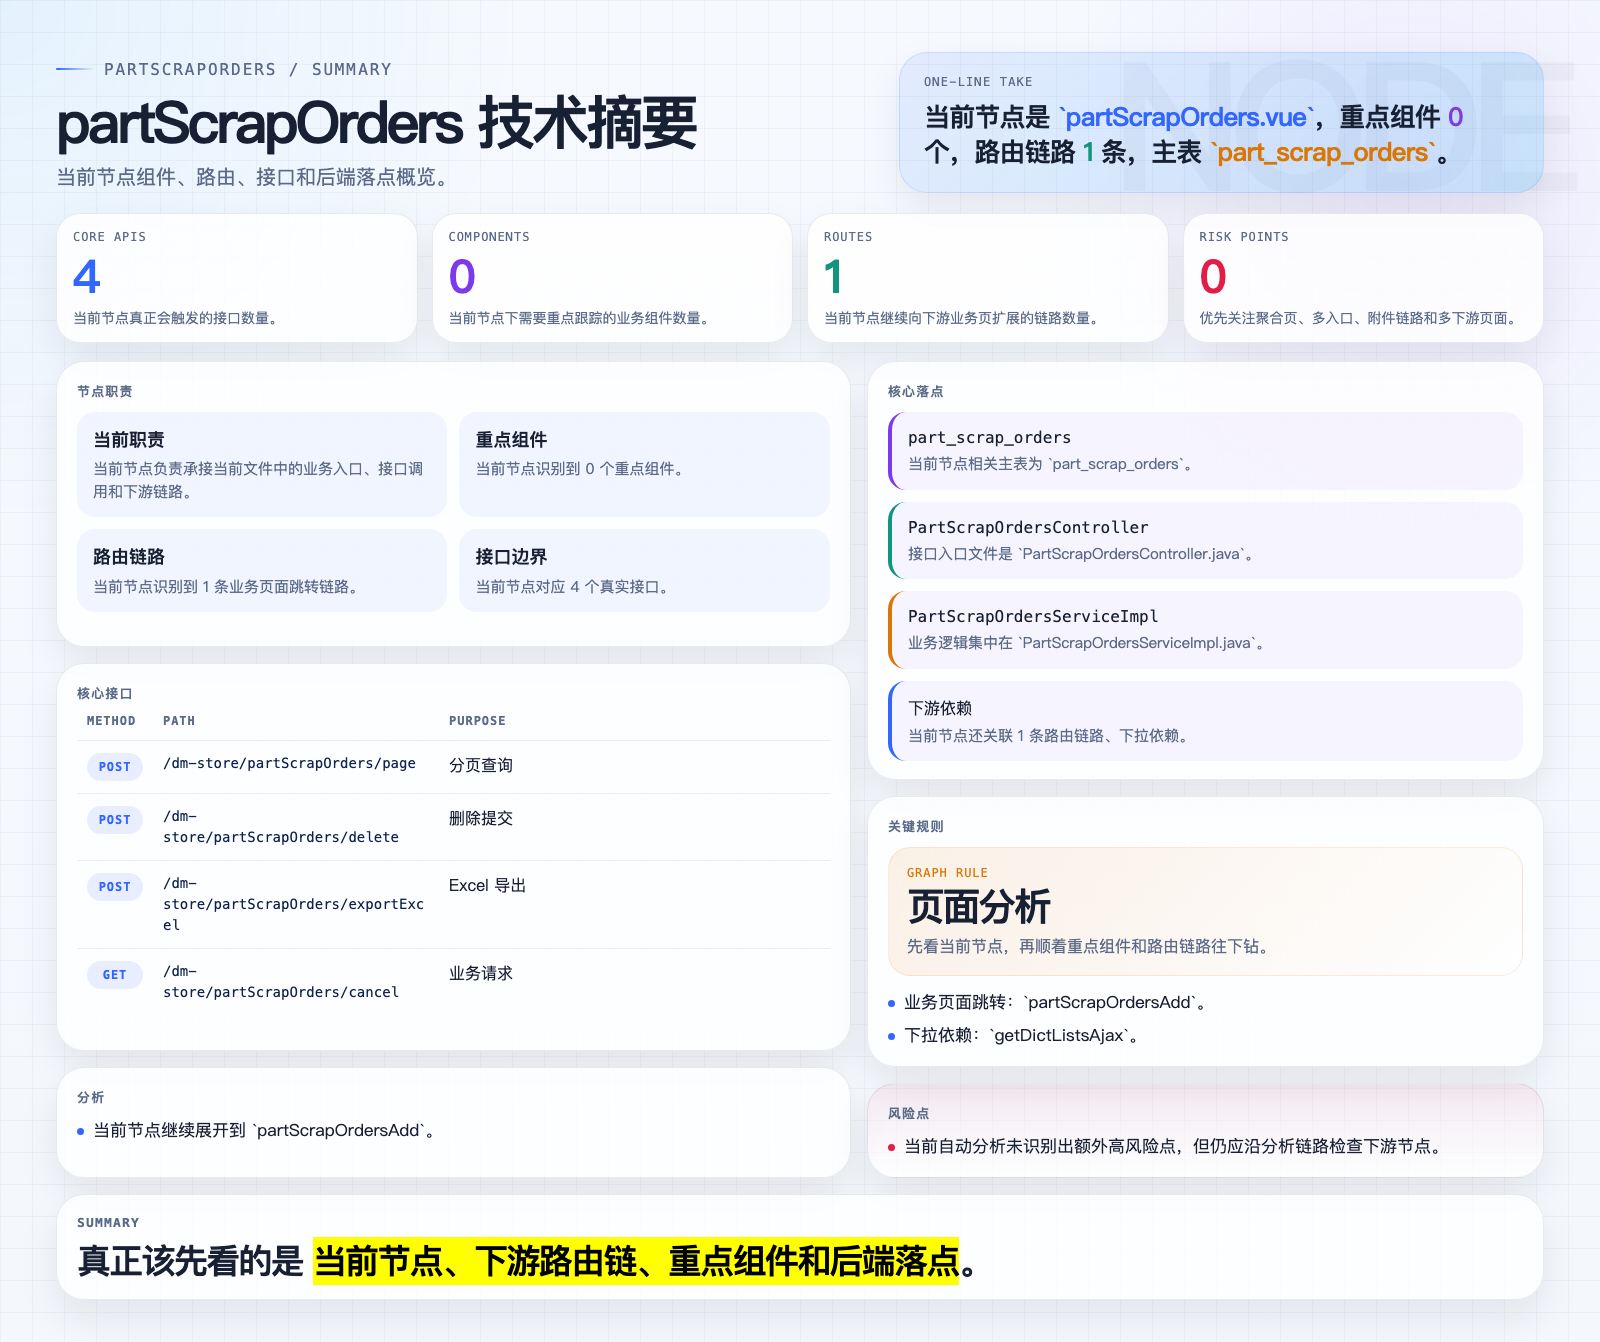
Task: Select path /dm-store/partScrapOrders/page
Action: coord(289,763)
